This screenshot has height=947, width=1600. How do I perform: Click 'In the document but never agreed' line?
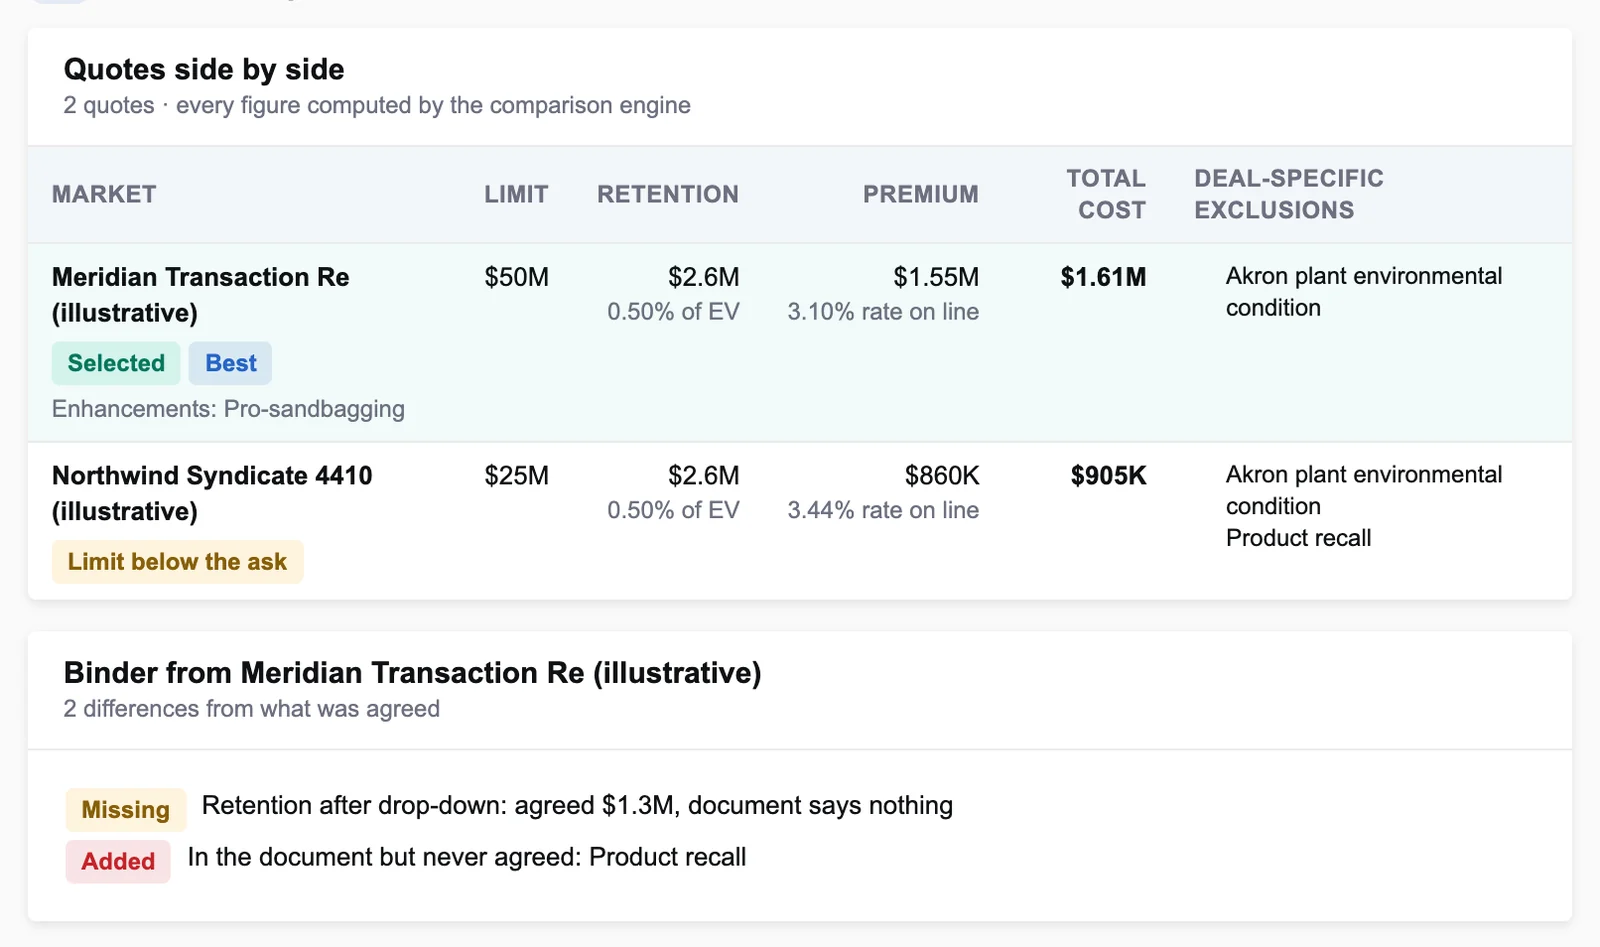pos(467,857)
